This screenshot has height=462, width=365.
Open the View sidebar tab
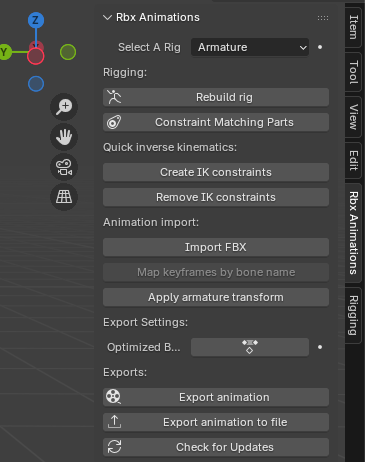353,117
